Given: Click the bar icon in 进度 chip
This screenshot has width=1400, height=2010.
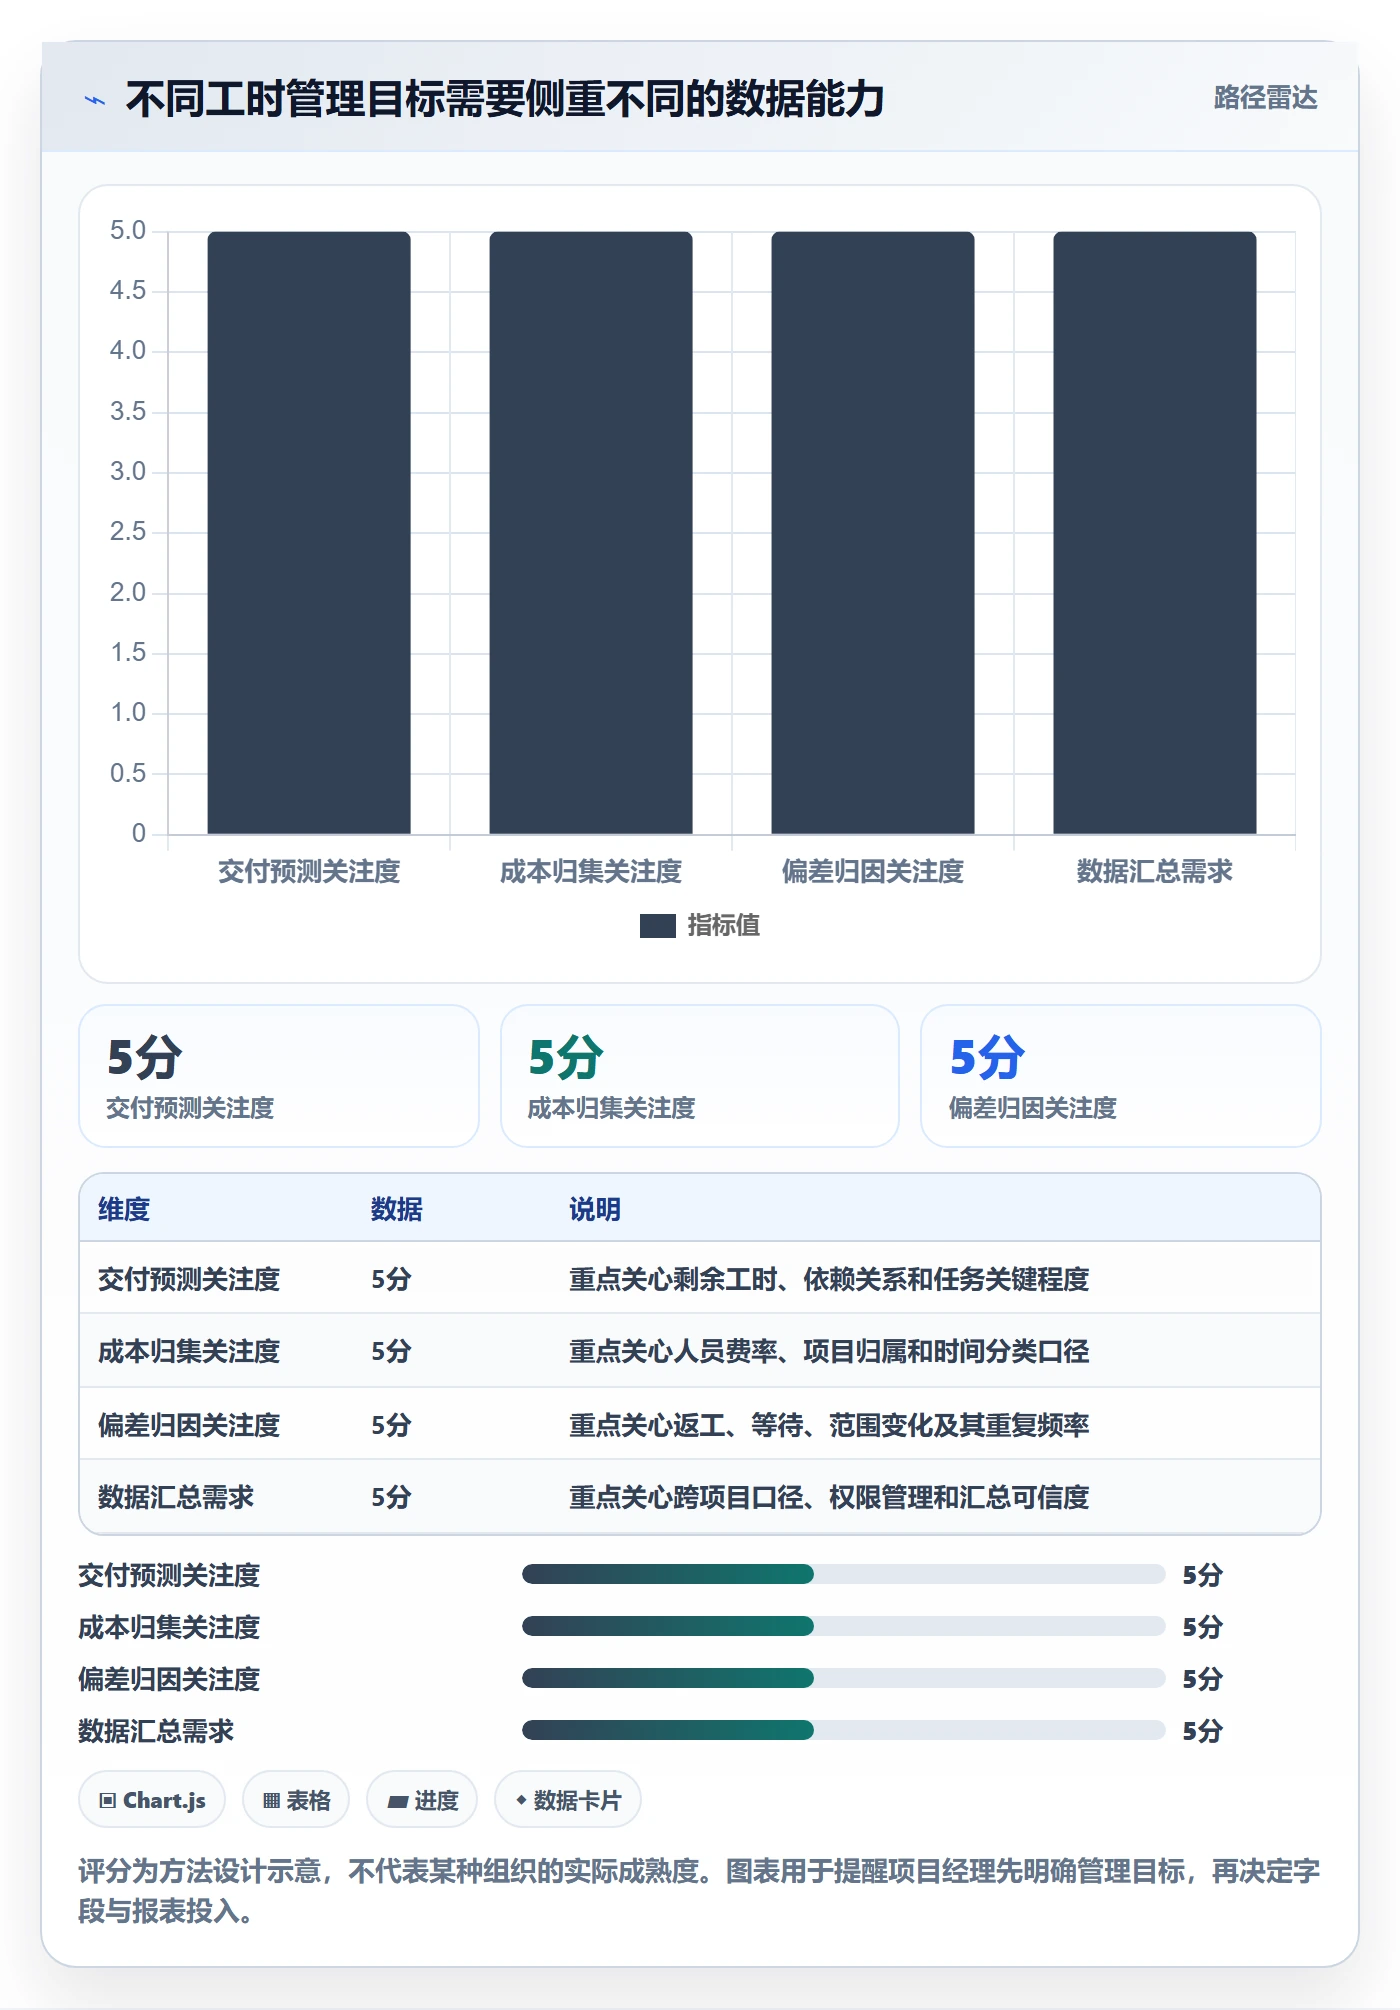Looking at the screenshot, I should click(x=398, y=1802).
